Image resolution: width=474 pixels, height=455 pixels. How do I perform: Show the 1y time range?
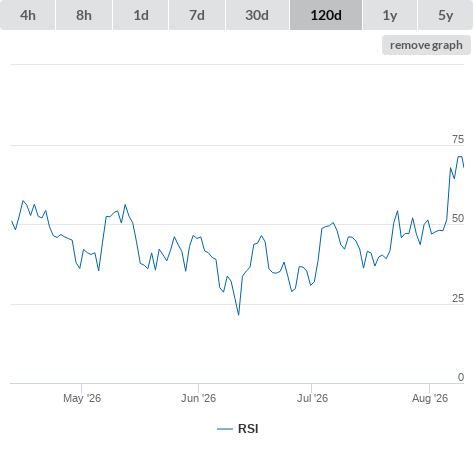coord(390,15)
